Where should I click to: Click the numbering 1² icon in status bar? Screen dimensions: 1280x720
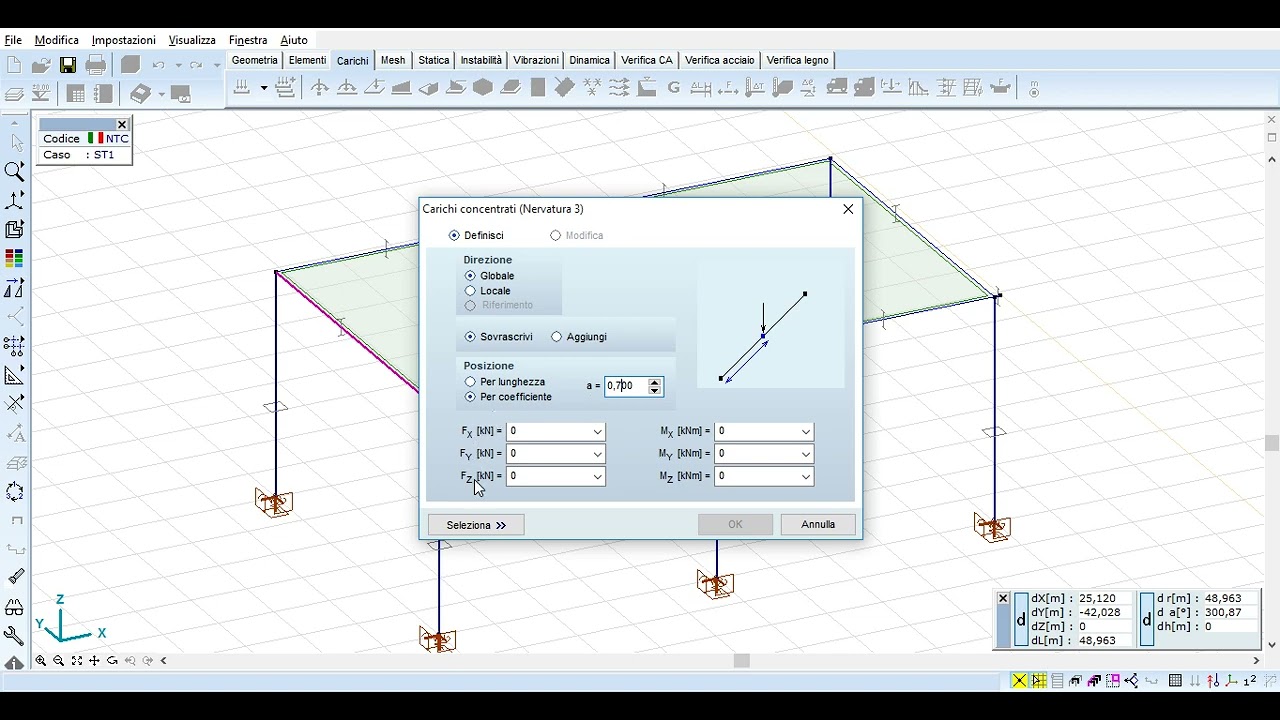[x=1249, y=681]
